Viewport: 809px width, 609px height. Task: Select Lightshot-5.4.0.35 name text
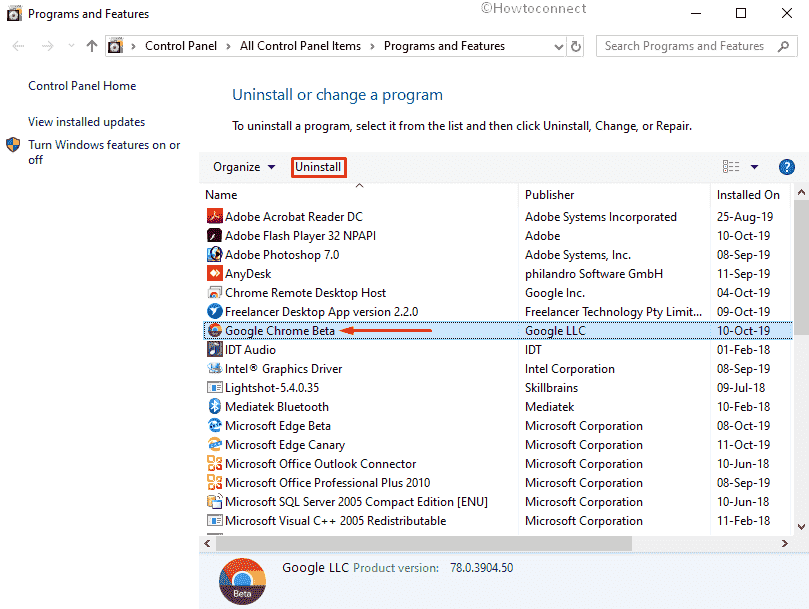point(272,388)
